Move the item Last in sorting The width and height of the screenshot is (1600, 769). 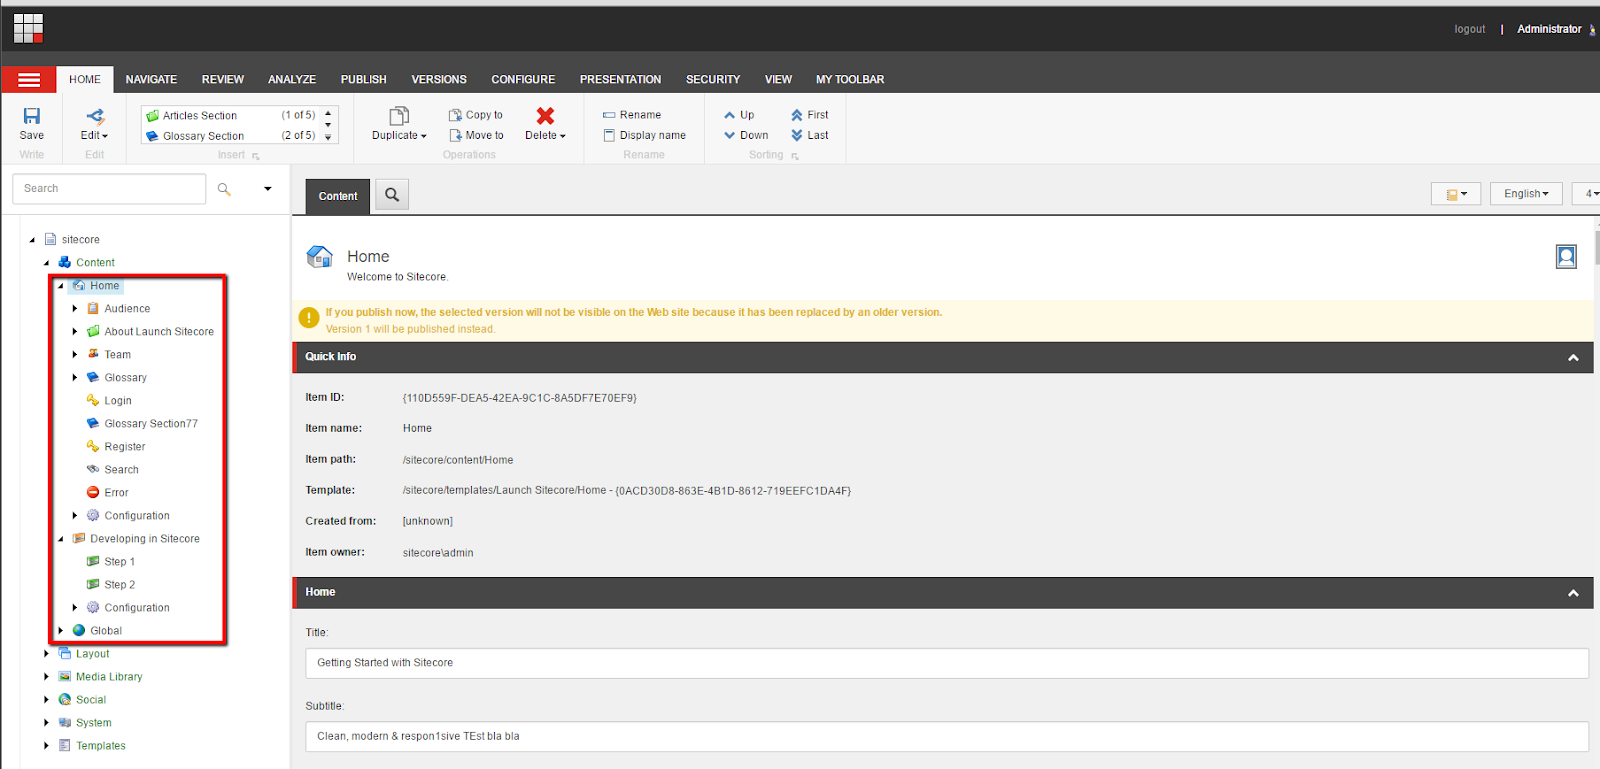point(810,135)
